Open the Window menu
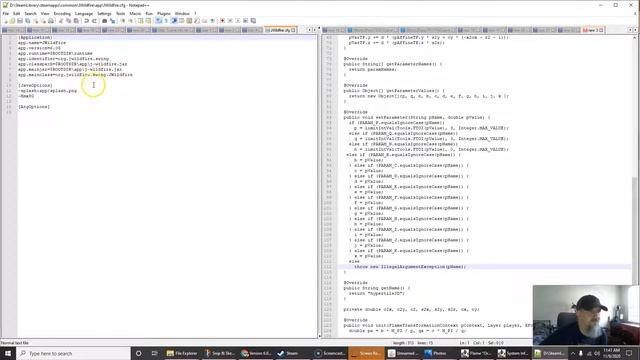This screenshot has height=360, width=640. coord(182,13)
